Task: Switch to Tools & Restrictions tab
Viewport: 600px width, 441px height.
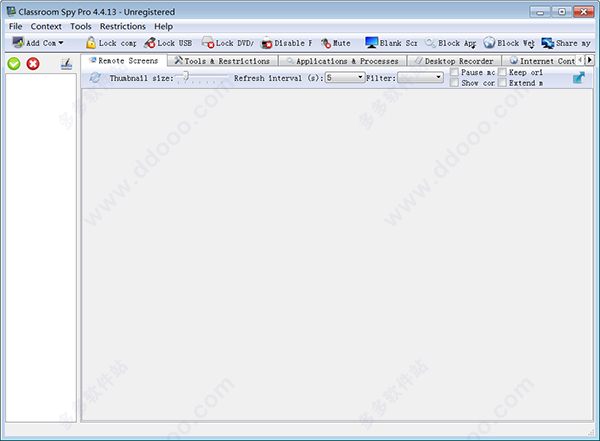Action: pos(223,61)
